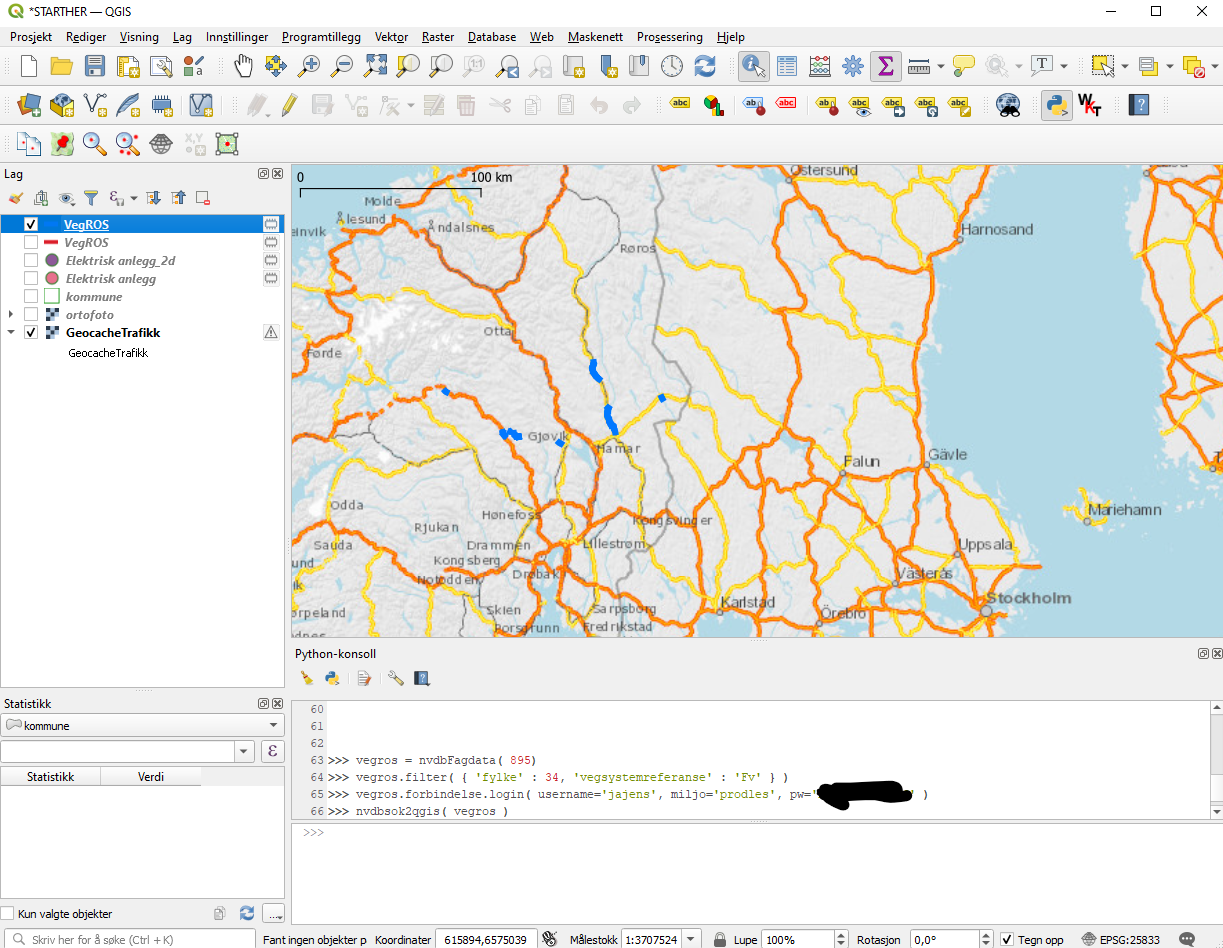Viewport: 1223px width, 948px height.
Task: Click the Rotasjon value field
Action: 944,940
